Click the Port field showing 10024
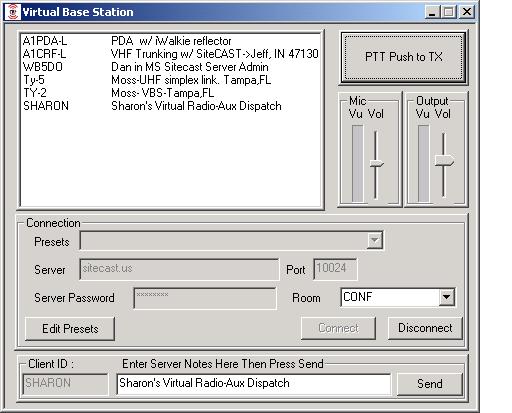This screenshot has height=413, width=512. [x=335, y=269]
